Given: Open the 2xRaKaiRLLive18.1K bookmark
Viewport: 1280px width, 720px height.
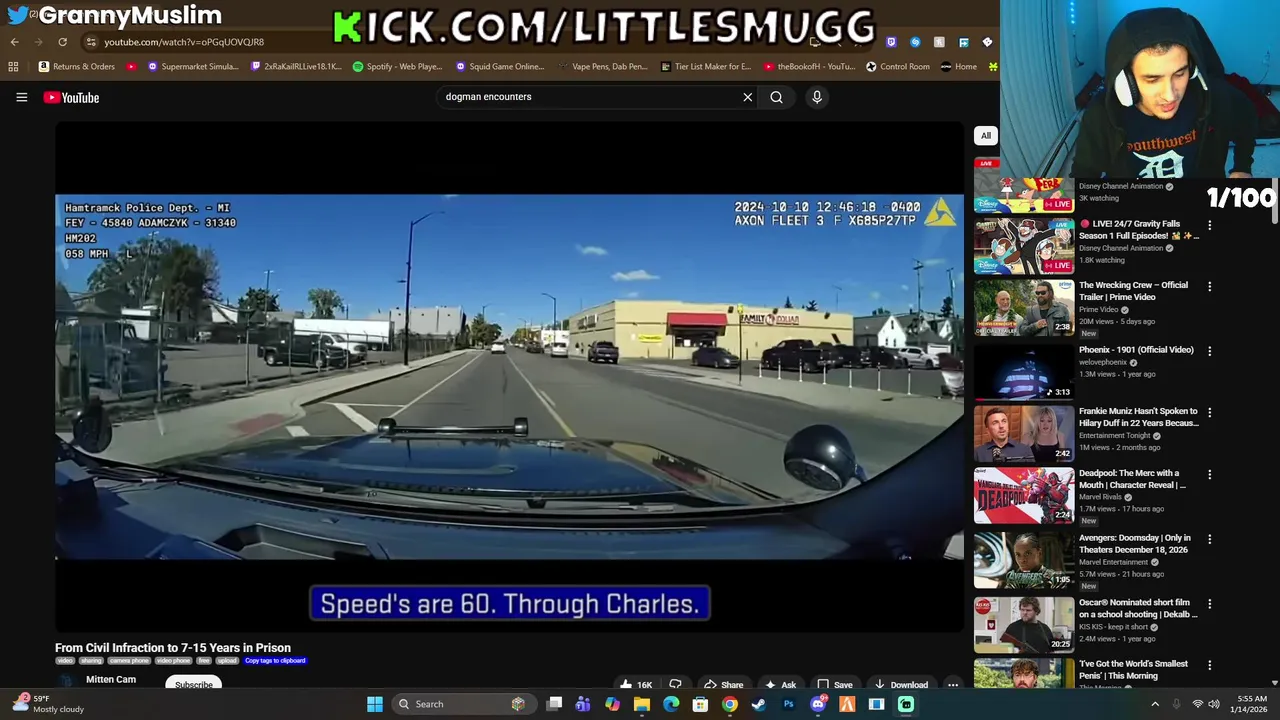Looking at the screenshot, I should 296,66.
